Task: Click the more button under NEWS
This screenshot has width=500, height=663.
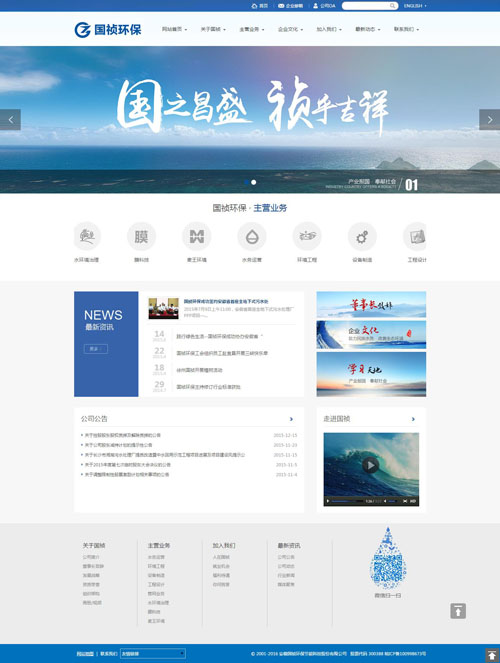Action: [96, 349]
